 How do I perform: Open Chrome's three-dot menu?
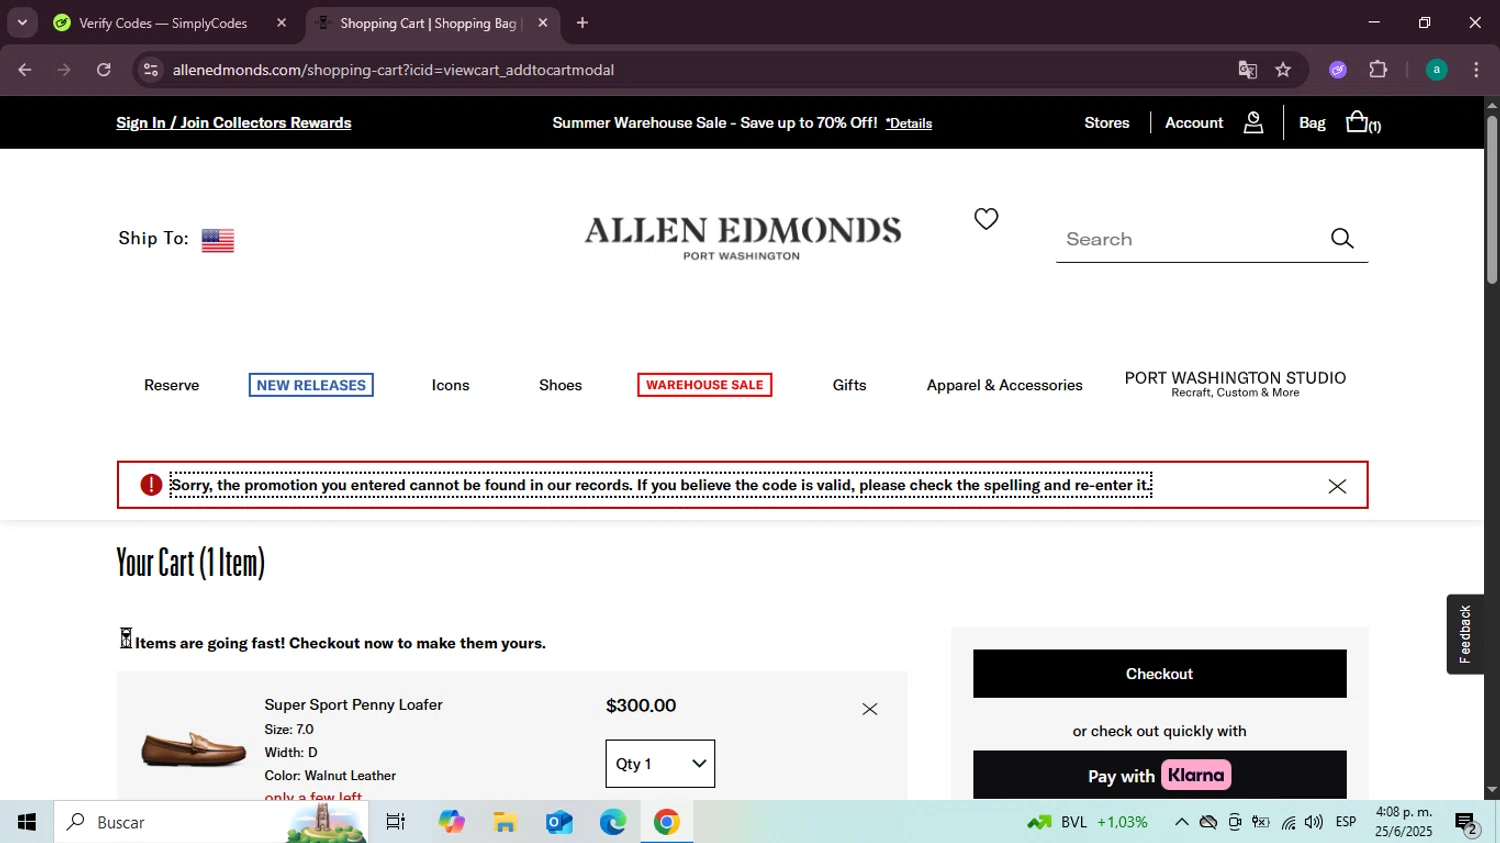coord(1476,70)
